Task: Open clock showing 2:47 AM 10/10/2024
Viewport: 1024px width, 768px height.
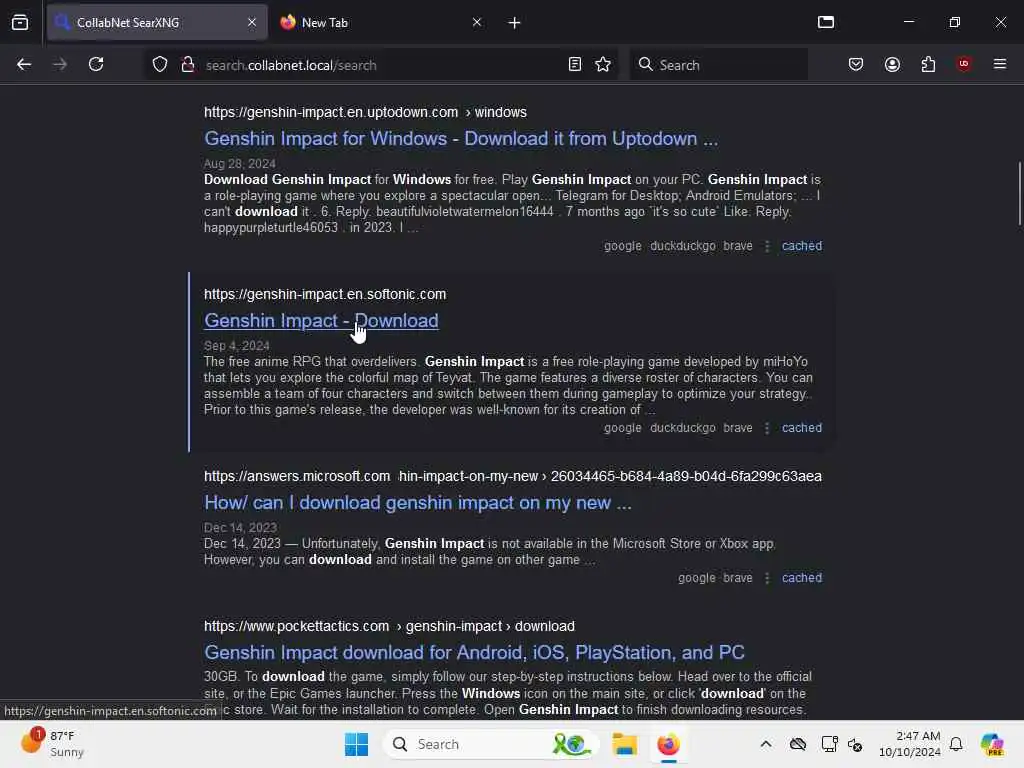Action: click(x=909, y=744)
